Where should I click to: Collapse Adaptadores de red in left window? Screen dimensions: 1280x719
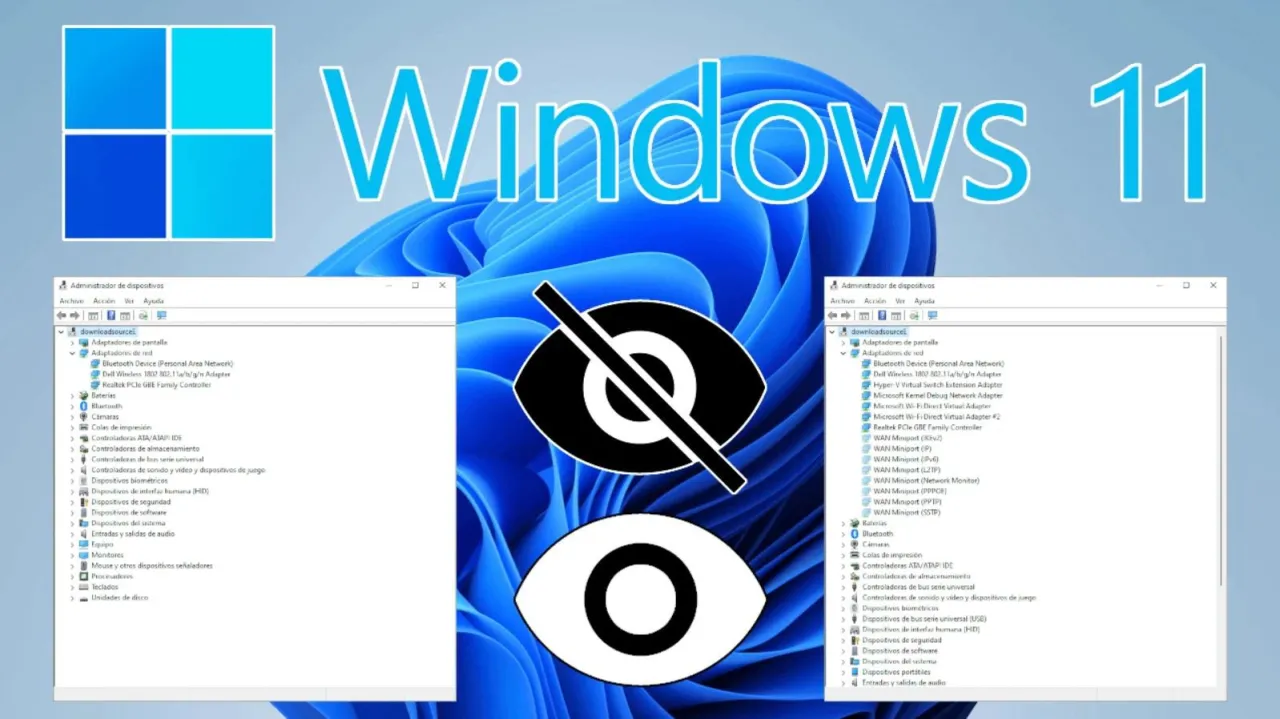pyautogui.click(x=71, y=353)
